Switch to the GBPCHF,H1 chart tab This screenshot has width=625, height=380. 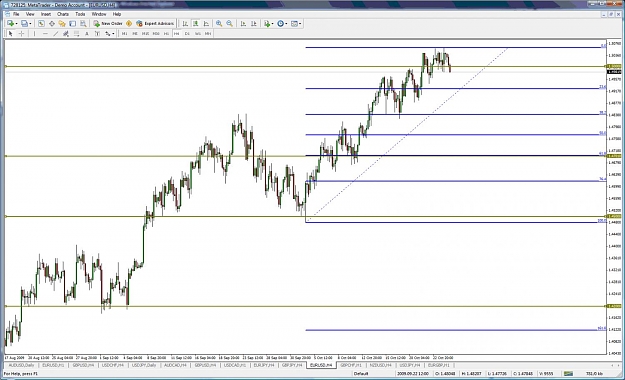[351, 365]
